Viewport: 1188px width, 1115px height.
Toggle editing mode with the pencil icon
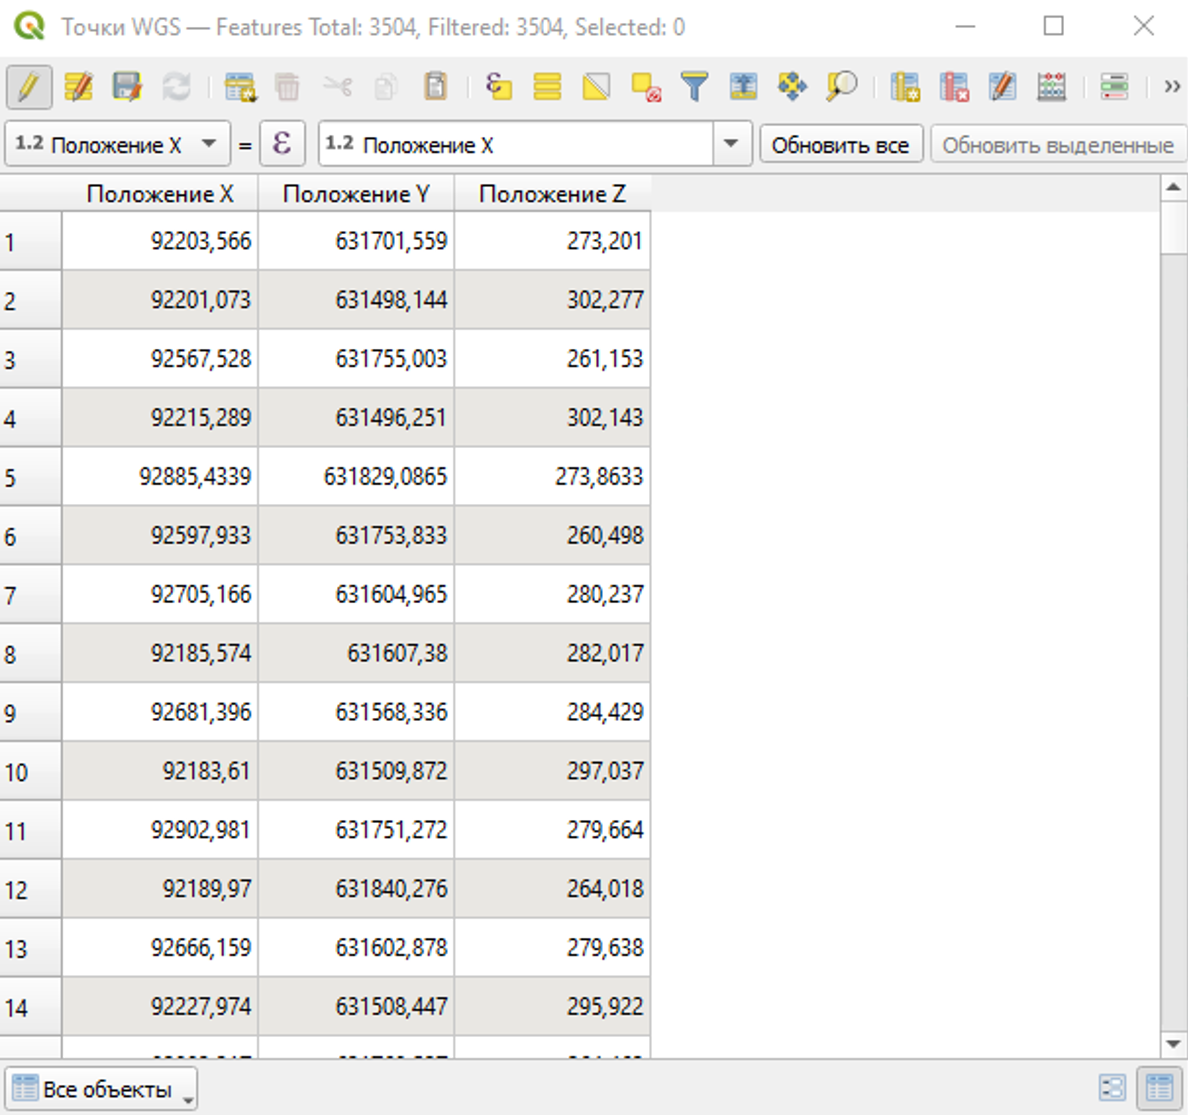tap(29, 87)
